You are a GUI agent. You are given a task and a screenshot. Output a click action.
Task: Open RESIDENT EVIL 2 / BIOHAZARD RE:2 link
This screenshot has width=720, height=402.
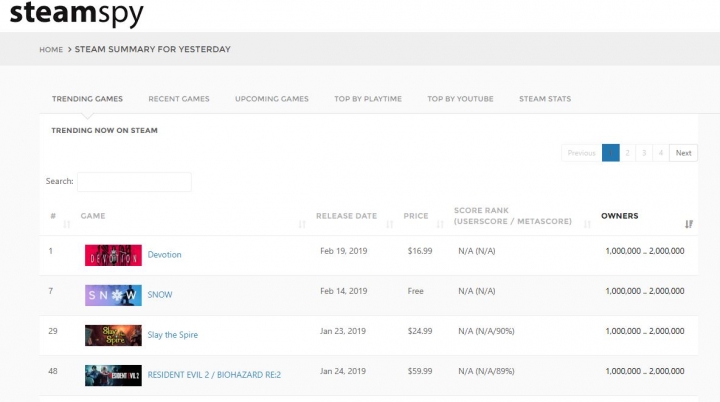(214, 375)
